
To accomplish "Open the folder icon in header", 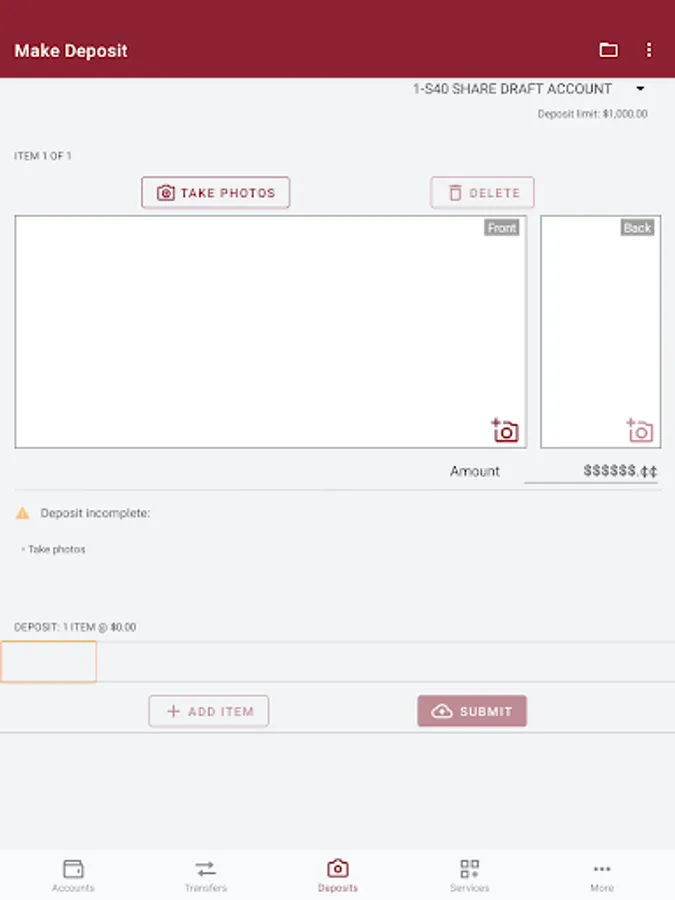I will pyautogui.click(x=608, y=50).
